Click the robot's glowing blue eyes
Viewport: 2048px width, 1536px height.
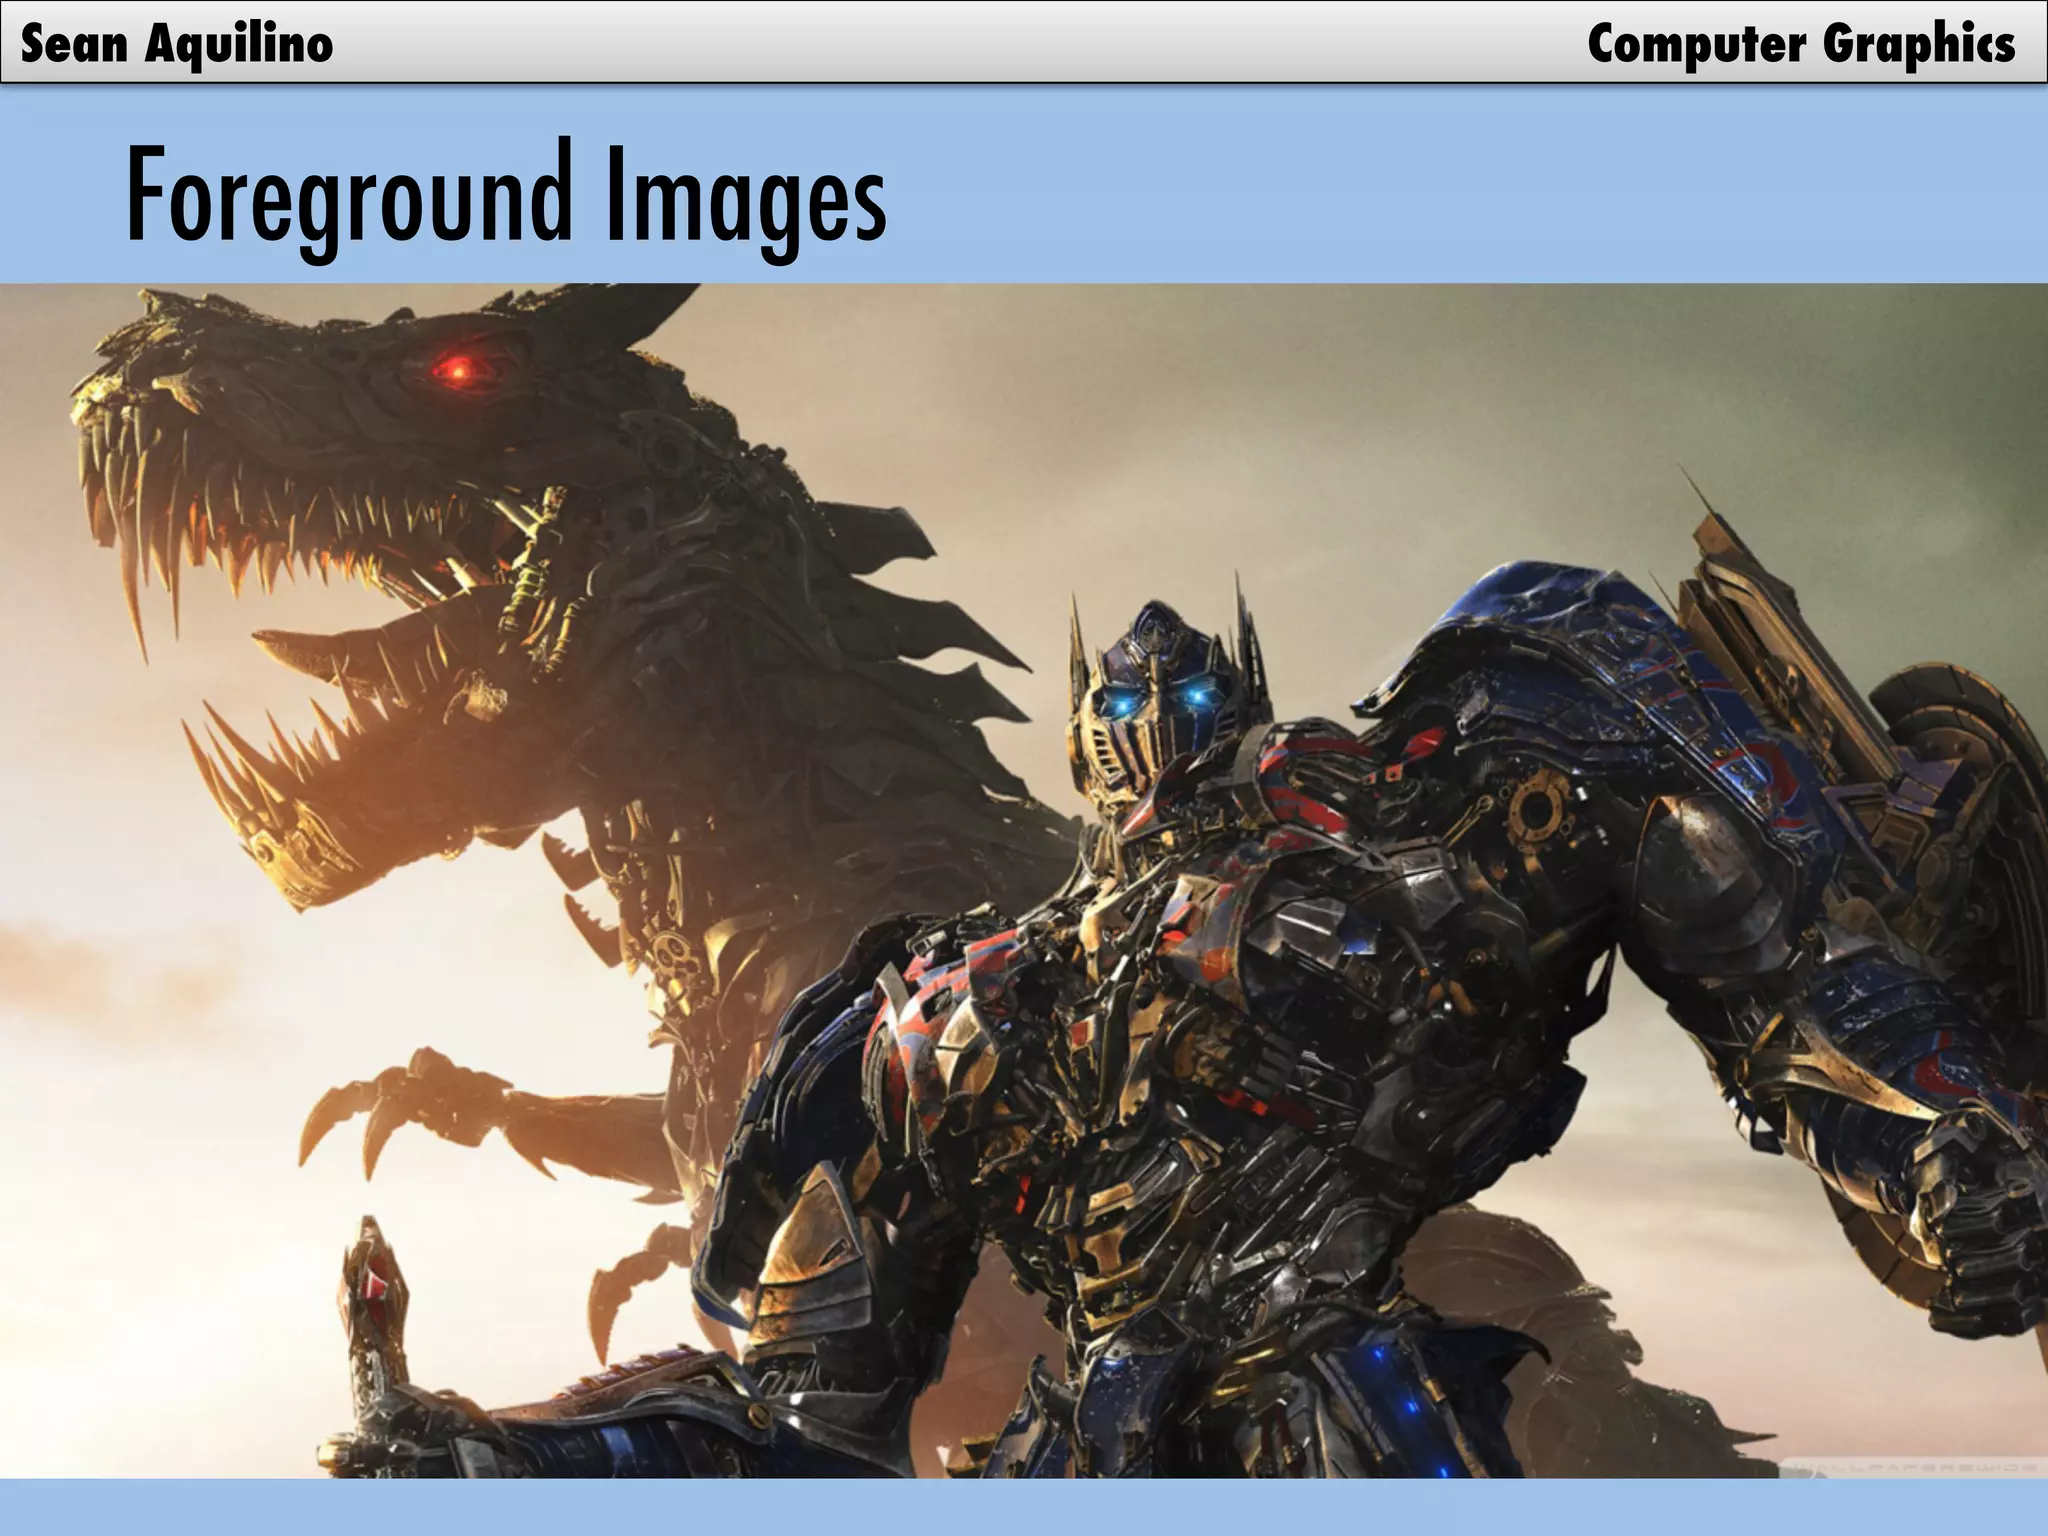1160,703
